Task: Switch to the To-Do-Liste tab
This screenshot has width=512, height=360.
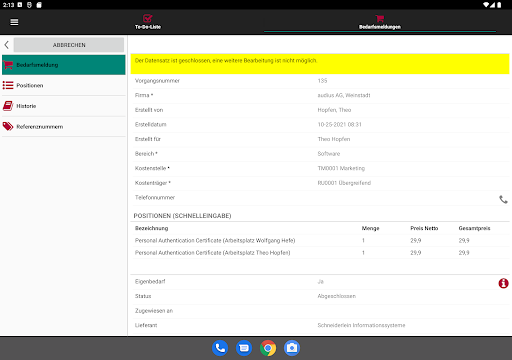Action: 148,22
